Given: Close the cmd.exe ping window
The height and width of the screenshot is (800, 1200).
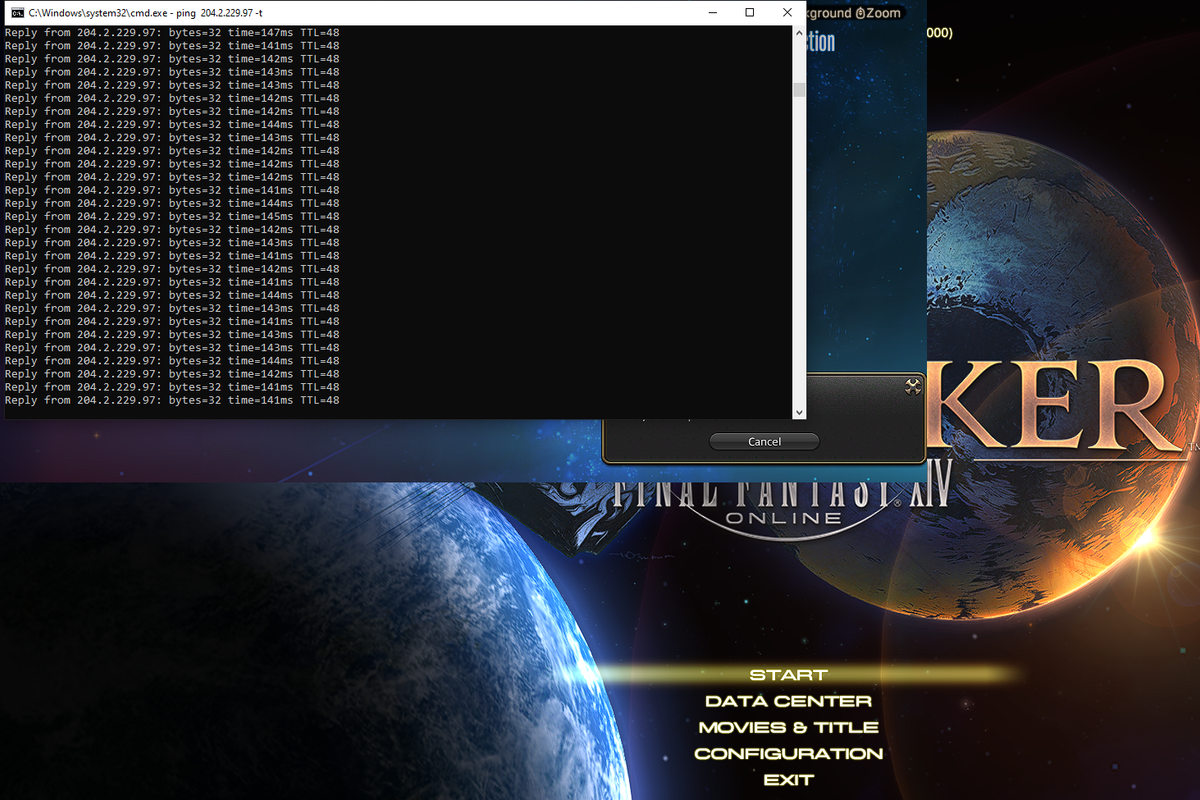Looking at the screenshot, I should point(787,13).
